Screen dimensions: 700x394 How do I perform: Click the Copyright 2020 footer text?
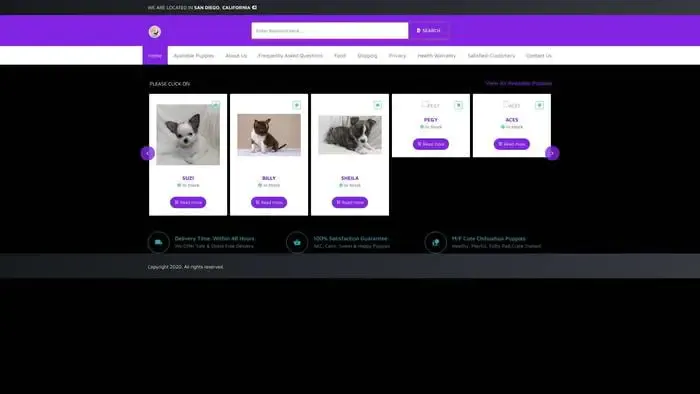(x=186, y=267)
